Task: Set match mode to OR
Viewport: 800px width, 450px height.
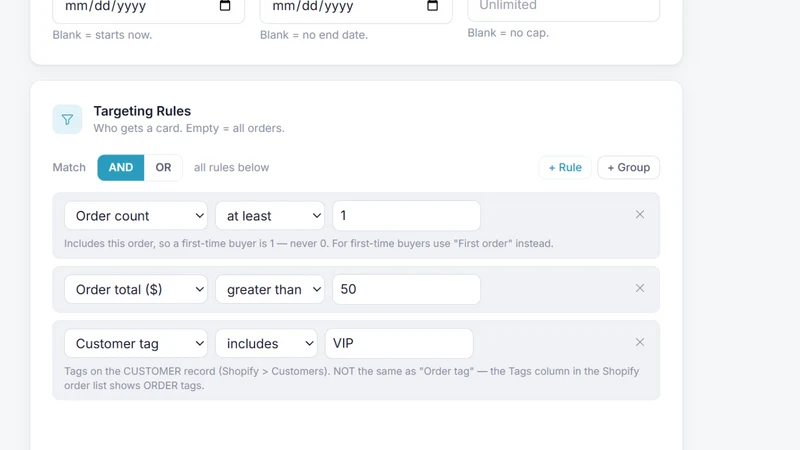Action: tap(163, 167)
